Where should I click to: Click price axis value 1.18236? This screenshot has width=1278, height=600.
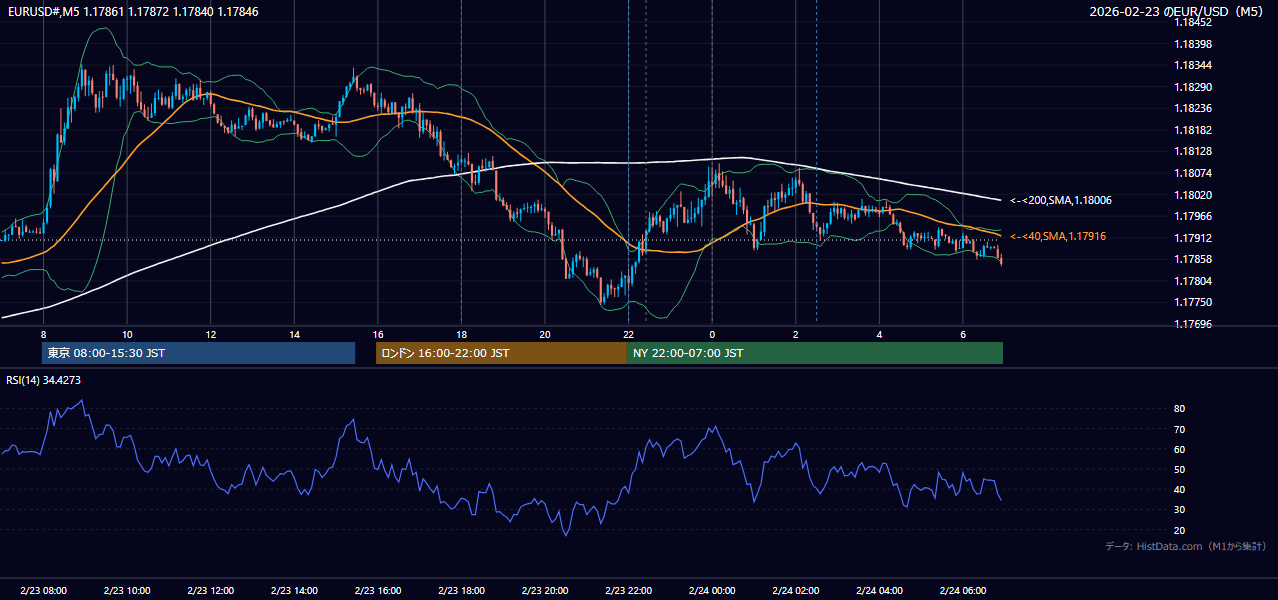[x=1194, y=108]
